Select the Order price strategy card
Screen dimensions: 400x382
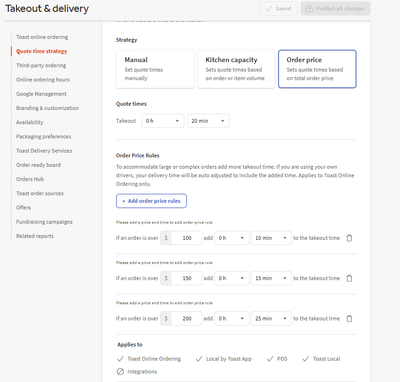tap(317, 69)
